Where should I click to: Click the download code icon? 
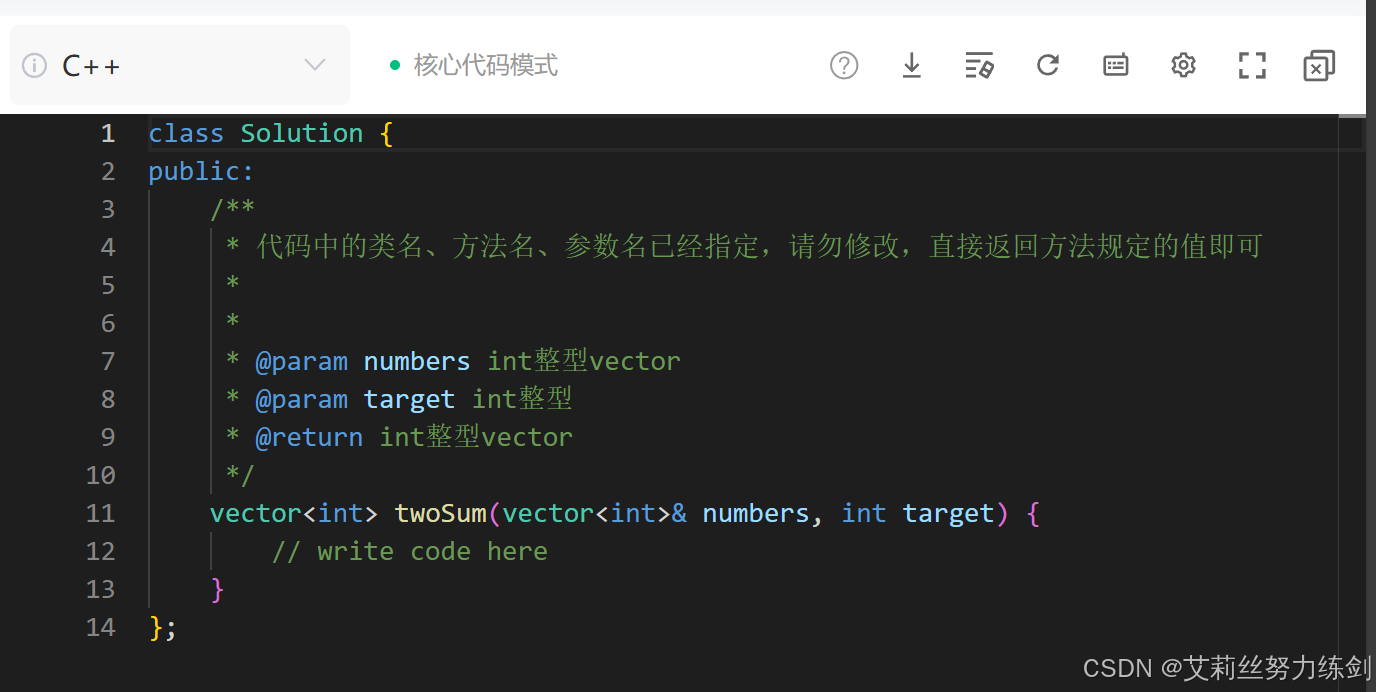click(911, 66)
